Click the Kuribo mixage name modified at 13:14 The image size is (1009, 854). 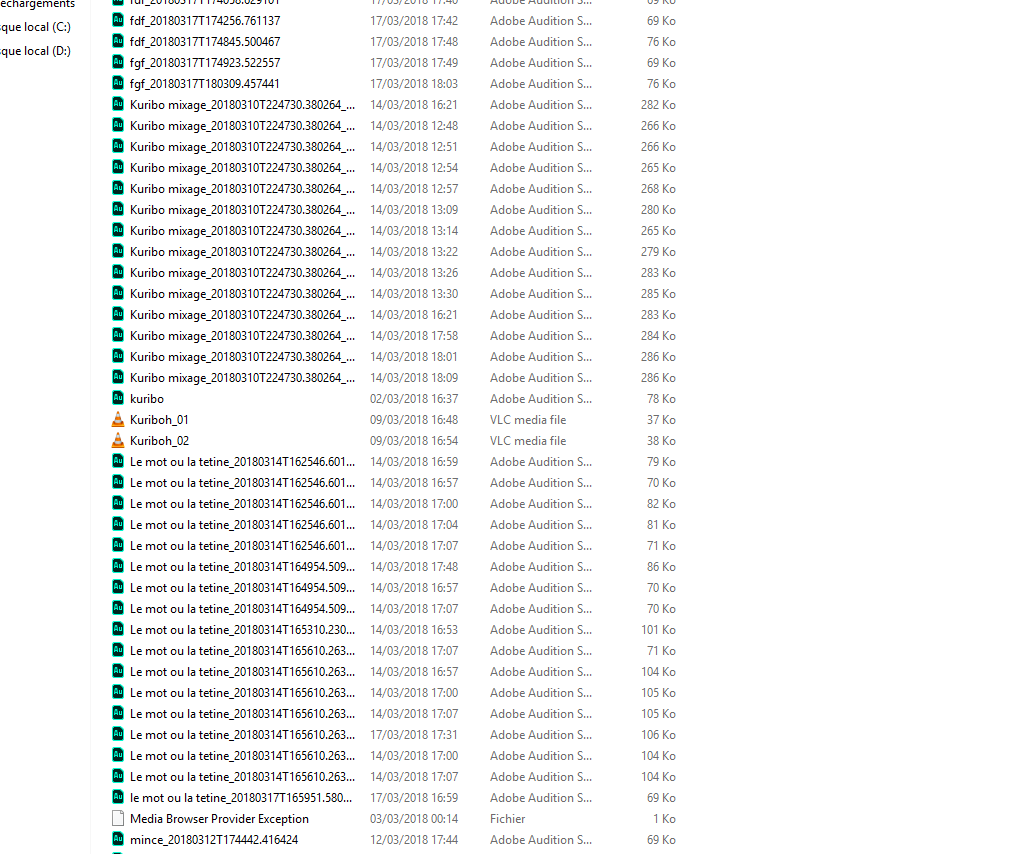pos(242,230)
